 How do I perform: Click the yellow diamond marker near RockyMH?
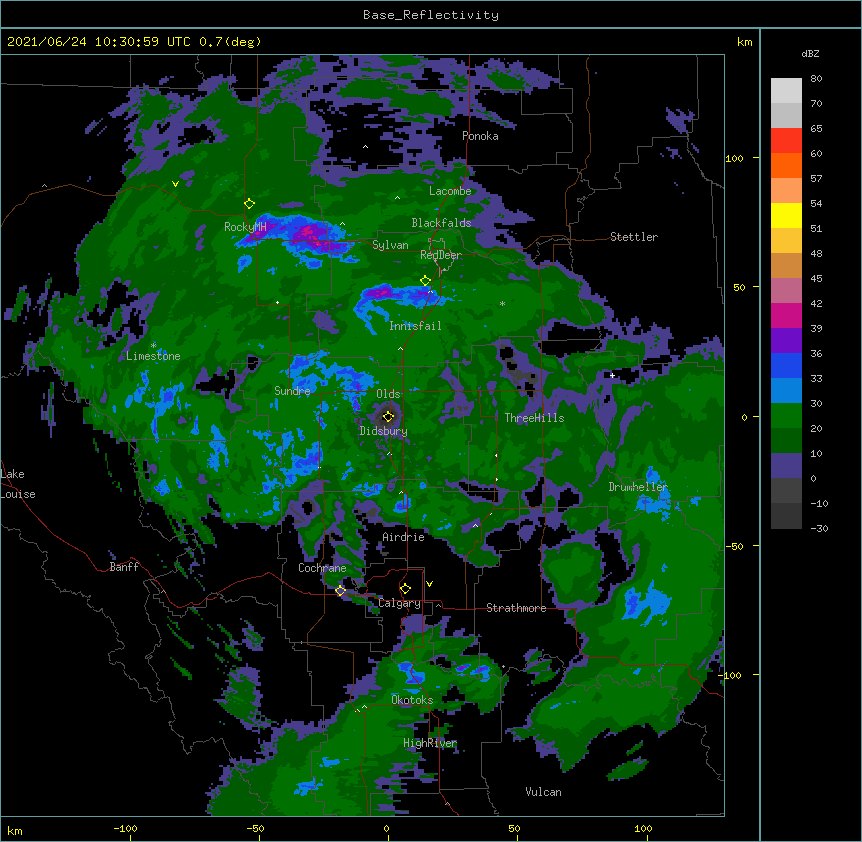pos(249,204)
